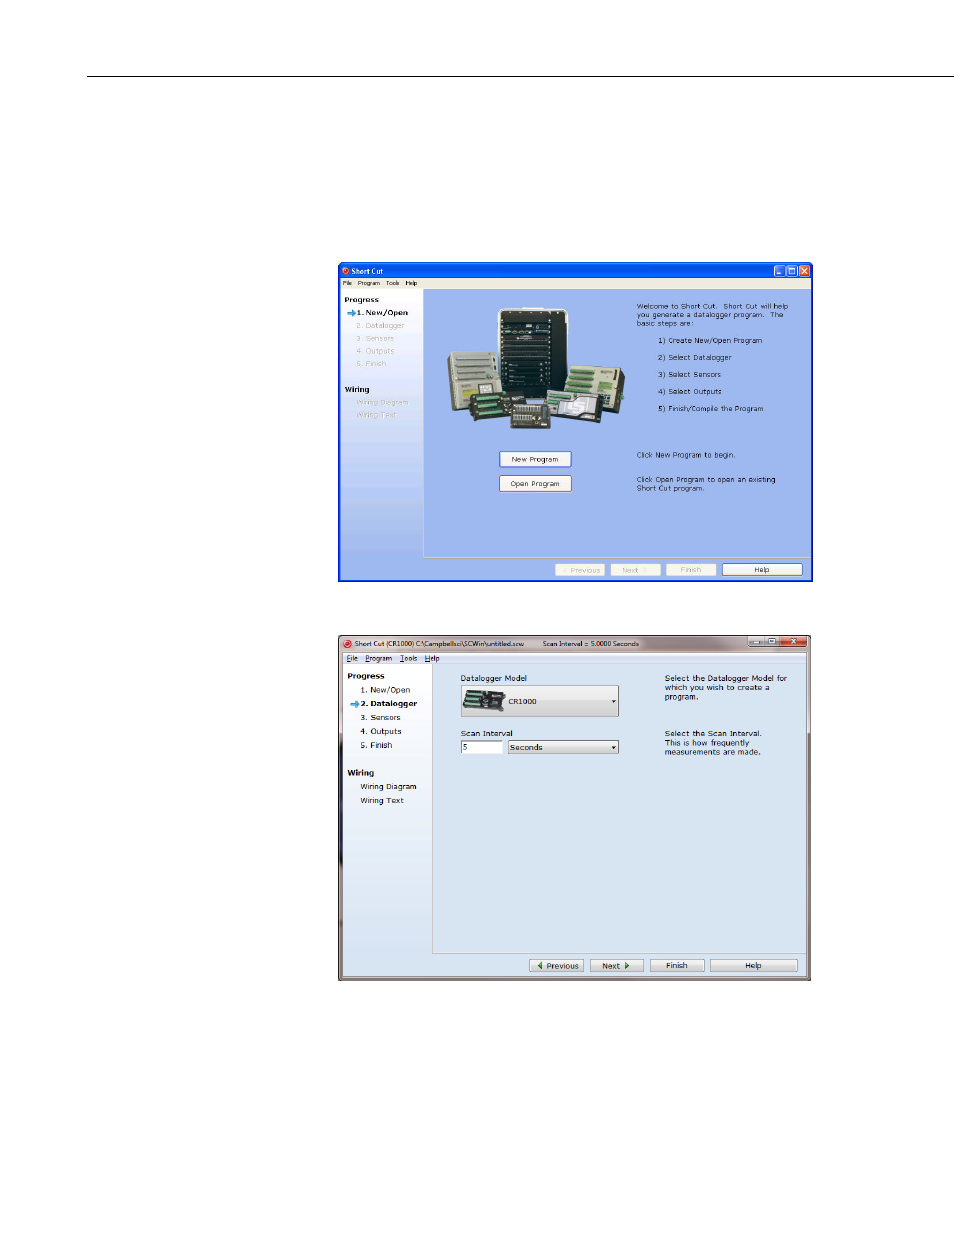Close the Short Cut (CR1000) window

793,642
